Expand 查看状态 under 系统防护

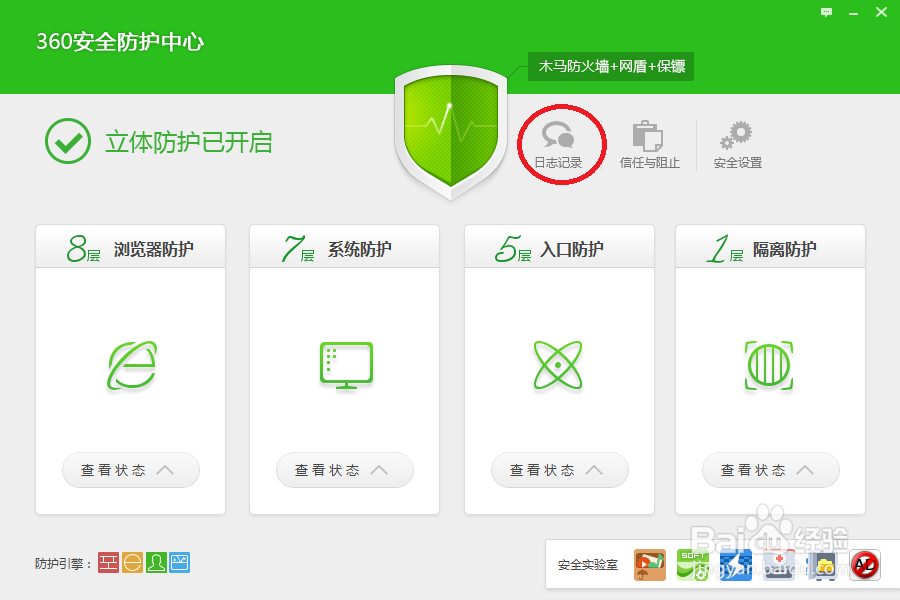click(345, 470)
